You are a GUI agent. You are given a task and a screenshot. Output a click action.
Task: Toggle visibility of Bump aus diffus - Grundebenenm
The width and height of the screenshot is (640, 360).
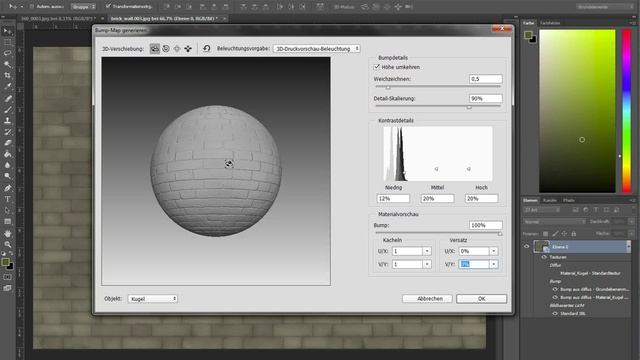(x=555, y=289)
